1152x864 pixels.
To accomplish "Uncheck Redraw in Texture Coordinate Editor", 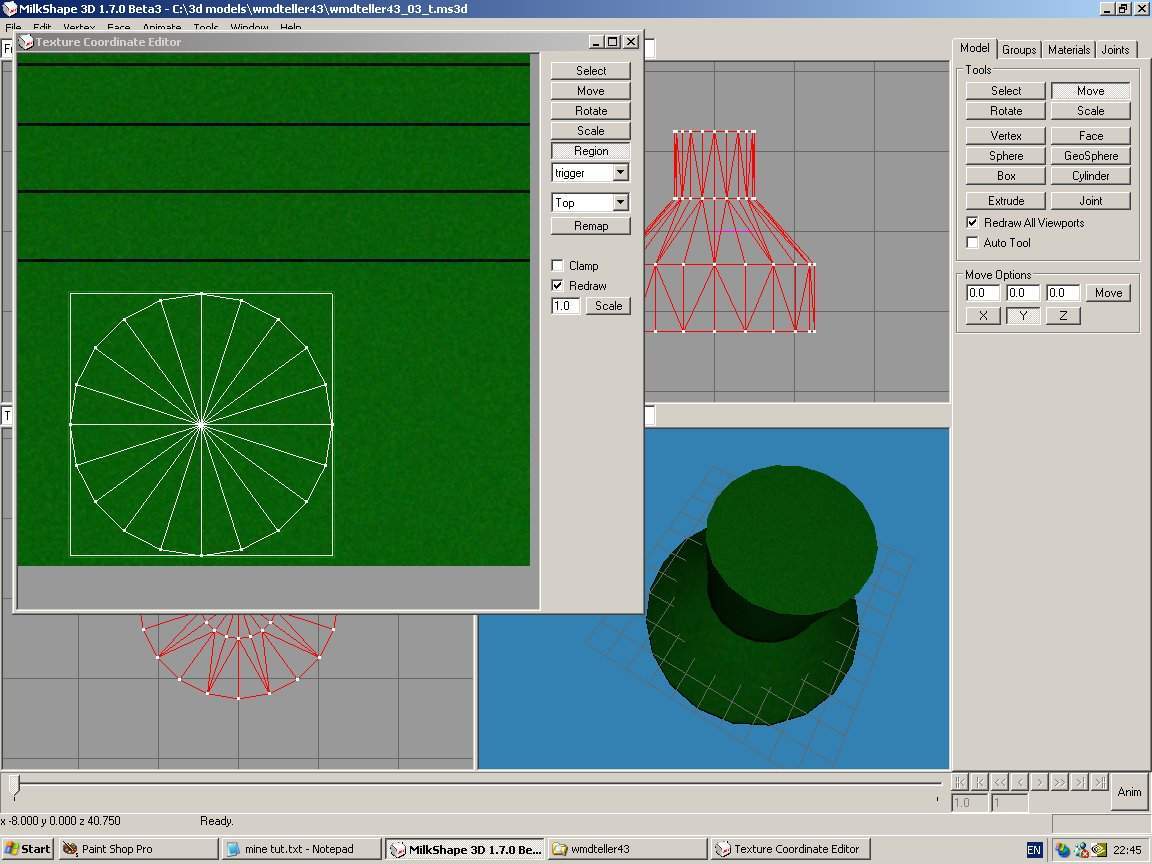I will 558,286.
